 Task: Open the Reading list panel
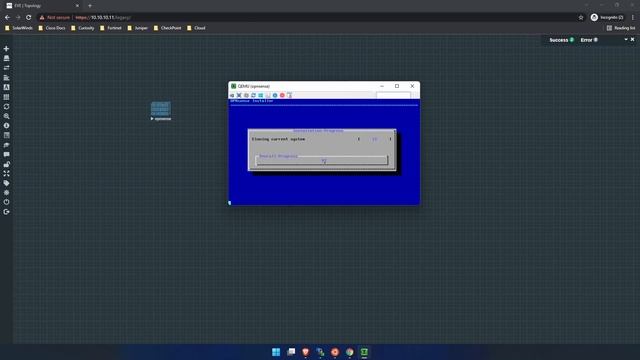point(621,28)
